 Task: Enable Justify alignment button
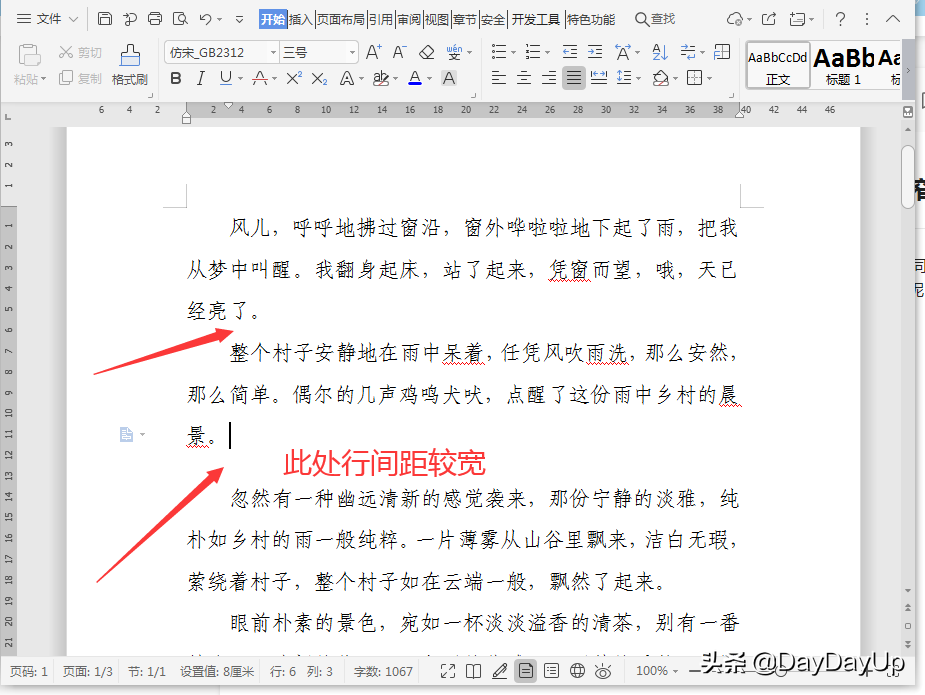click(573, 78)
